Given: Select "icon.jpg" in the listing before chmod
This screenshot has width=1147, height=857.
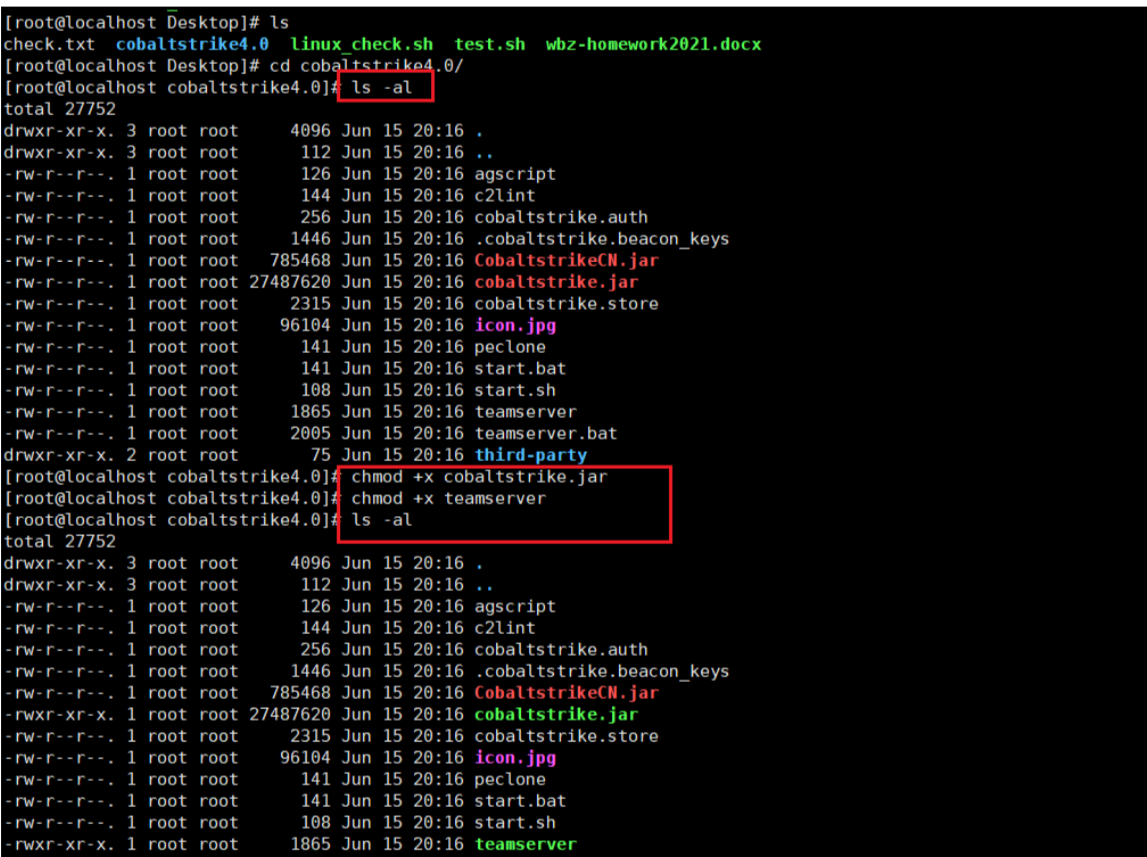Looking at the screenshot, I should click(515, 325).
